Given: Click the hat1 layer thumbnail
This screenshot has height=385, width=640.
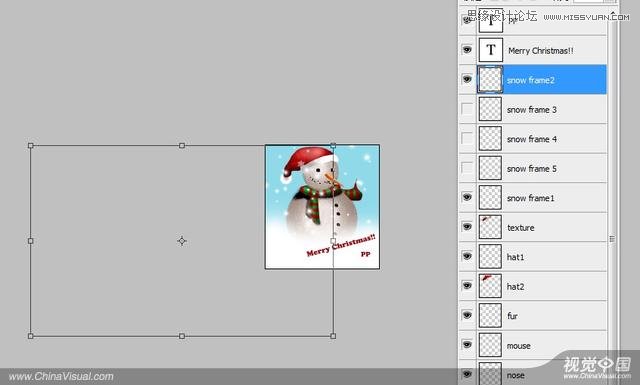Looking at the screenshot, I should 490,256.
